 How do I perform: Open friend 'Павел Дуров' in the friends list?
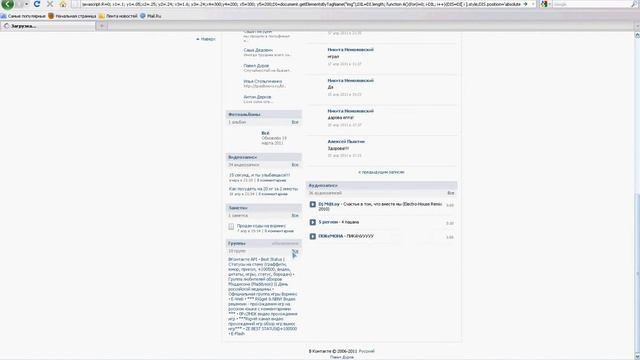coord(256,66)
